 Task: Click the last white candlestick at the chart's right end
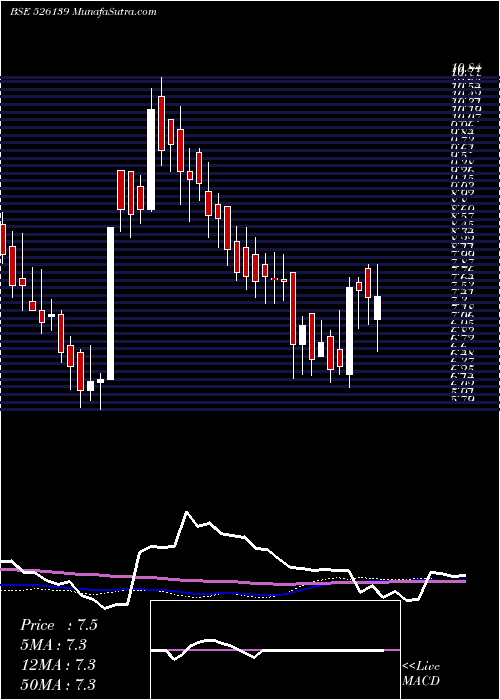click(377, 308)
